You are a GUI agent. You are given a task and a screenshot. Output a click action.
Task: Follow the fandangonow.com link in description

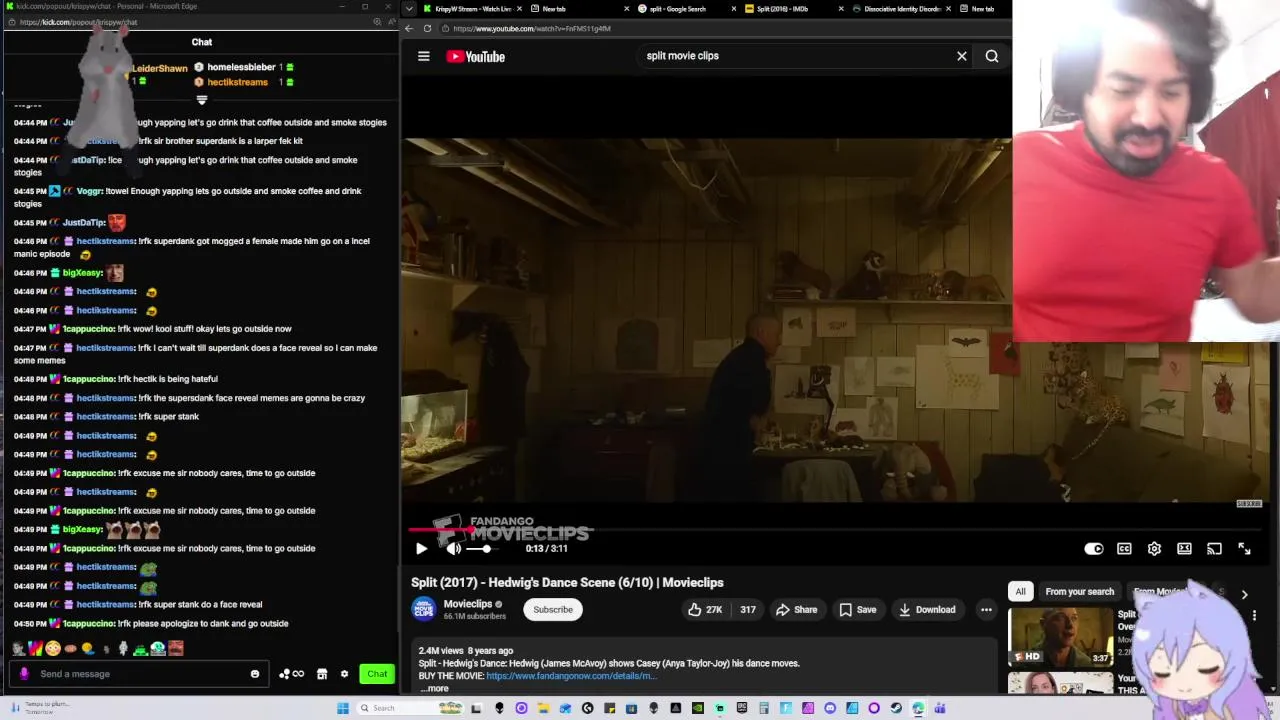click(x=571, y=676)
